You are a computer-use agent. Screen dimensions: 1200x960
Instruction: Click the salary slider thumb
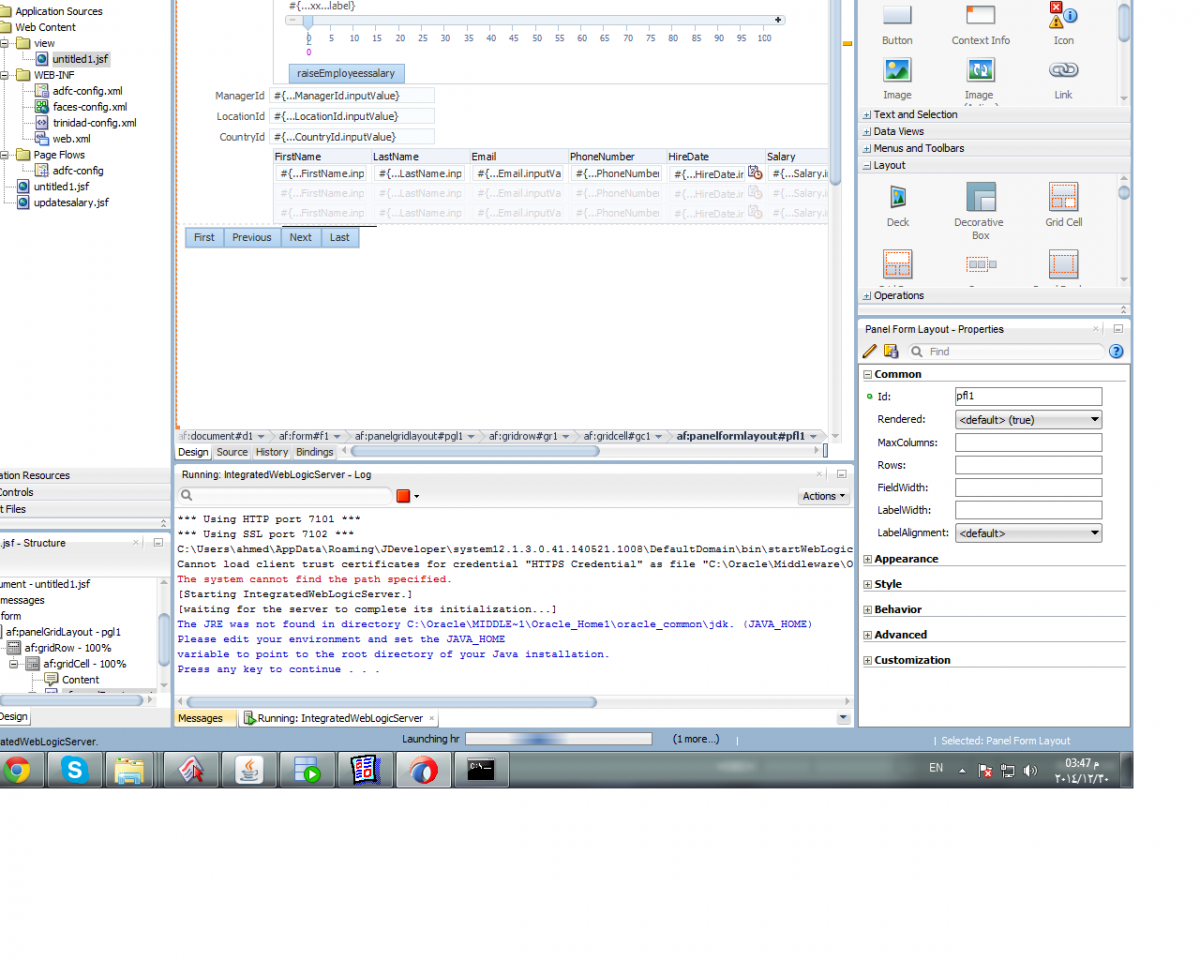[308, 21]
